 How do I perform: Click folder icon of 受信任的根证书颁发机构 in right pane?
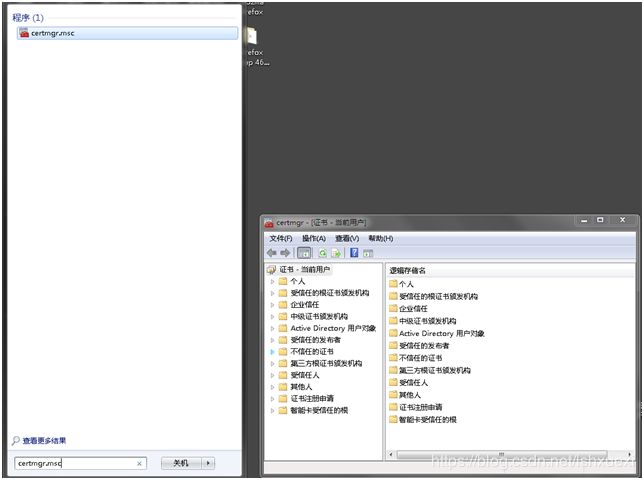393,296
